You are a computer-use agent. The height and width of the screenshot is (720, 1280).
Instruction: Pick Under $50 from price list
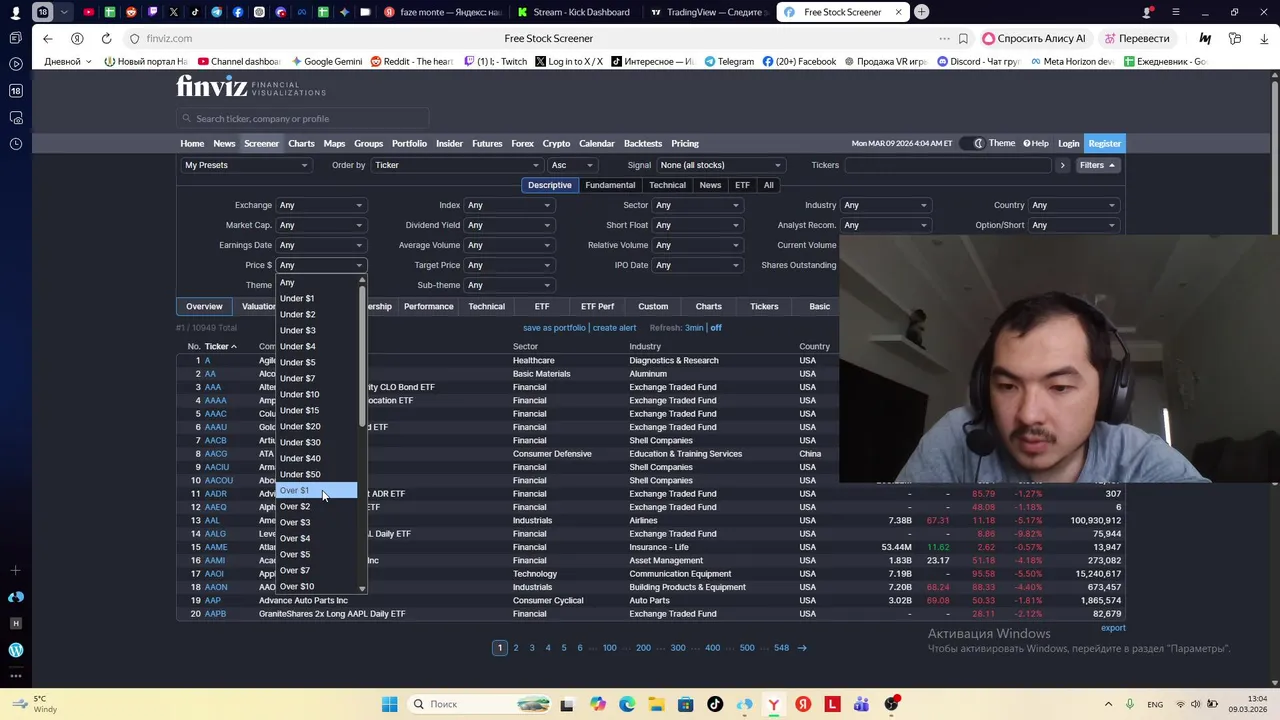316,475
